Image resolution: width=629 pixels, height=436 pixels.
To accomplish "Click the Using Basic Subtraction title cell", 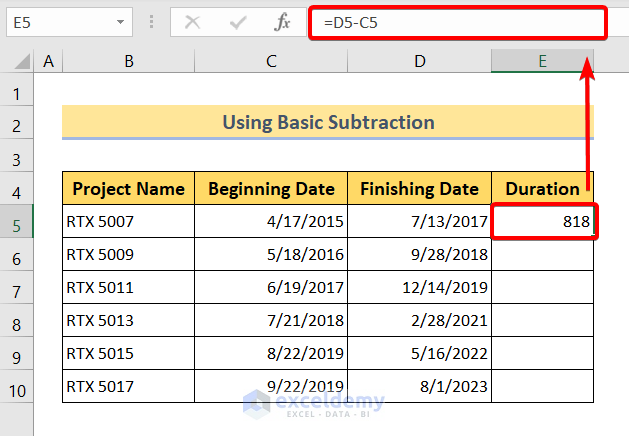I will pyautogui.click(x=328, y=123).
